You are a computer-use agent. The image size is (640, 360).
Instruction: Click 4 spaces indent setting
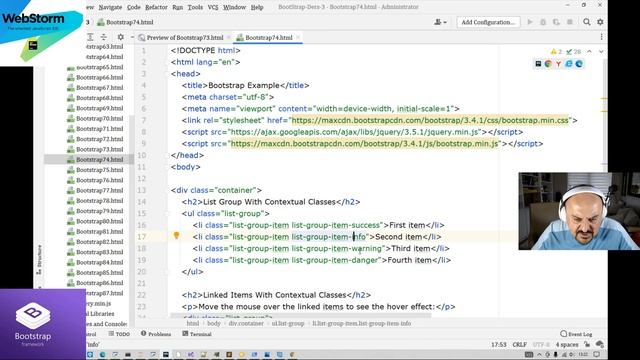click(x=567, y=345)
